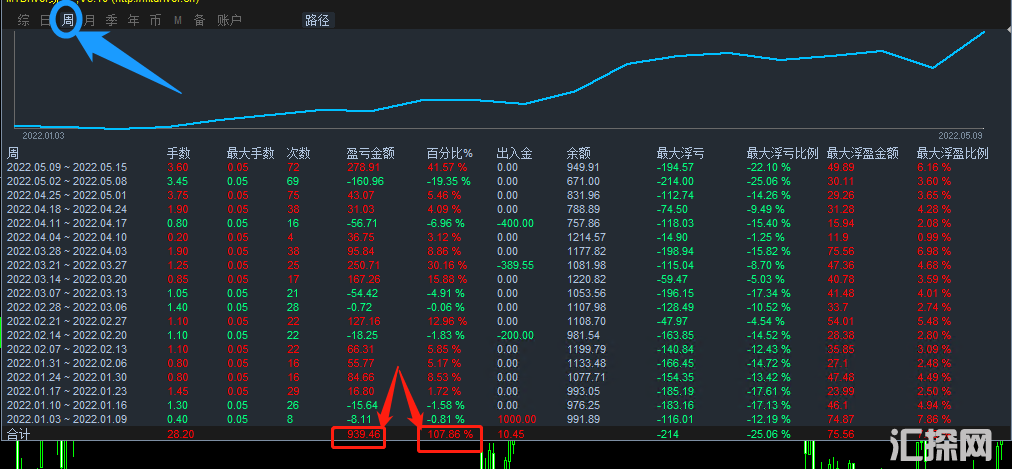Screen dimensions: 1012x469
Task: Switch to the 周 (weekly) tab
Action: [x=67, y=20]
